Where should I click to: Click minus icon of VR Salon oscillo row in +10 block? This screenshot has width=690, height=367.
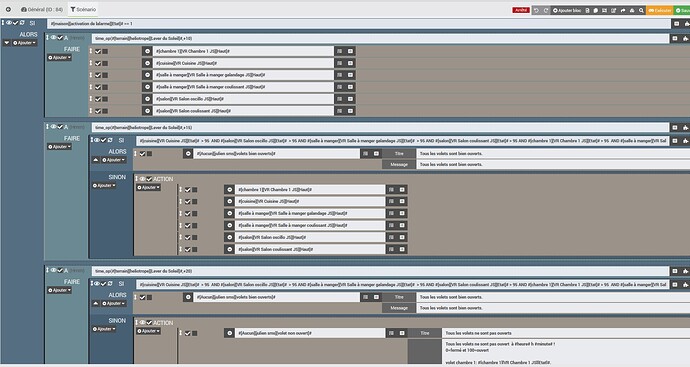click(x=147, y=99)
